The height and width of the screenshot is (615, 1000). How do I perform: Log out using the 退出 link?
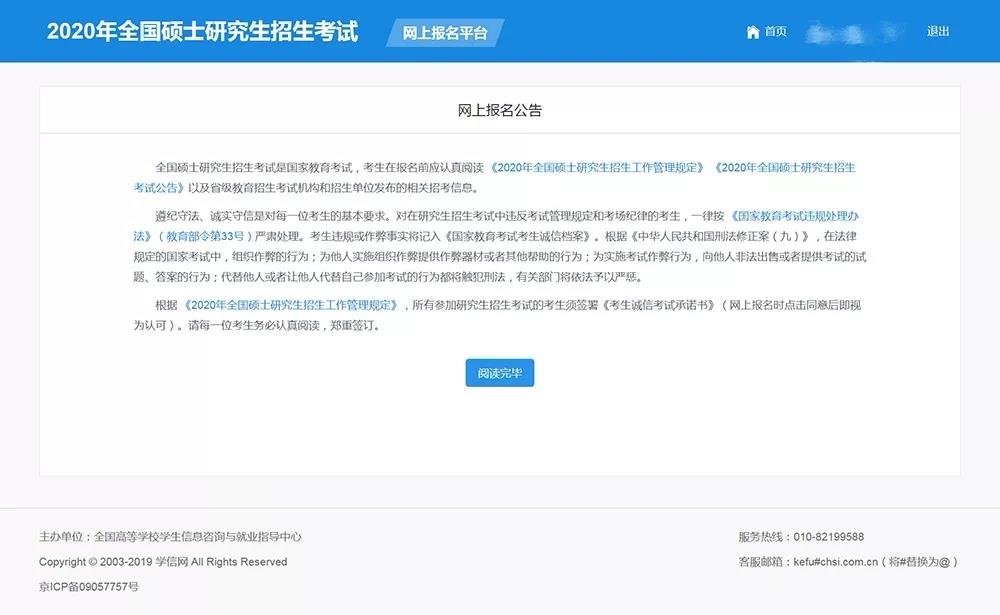pyautogui.click(x=937, y=32)
